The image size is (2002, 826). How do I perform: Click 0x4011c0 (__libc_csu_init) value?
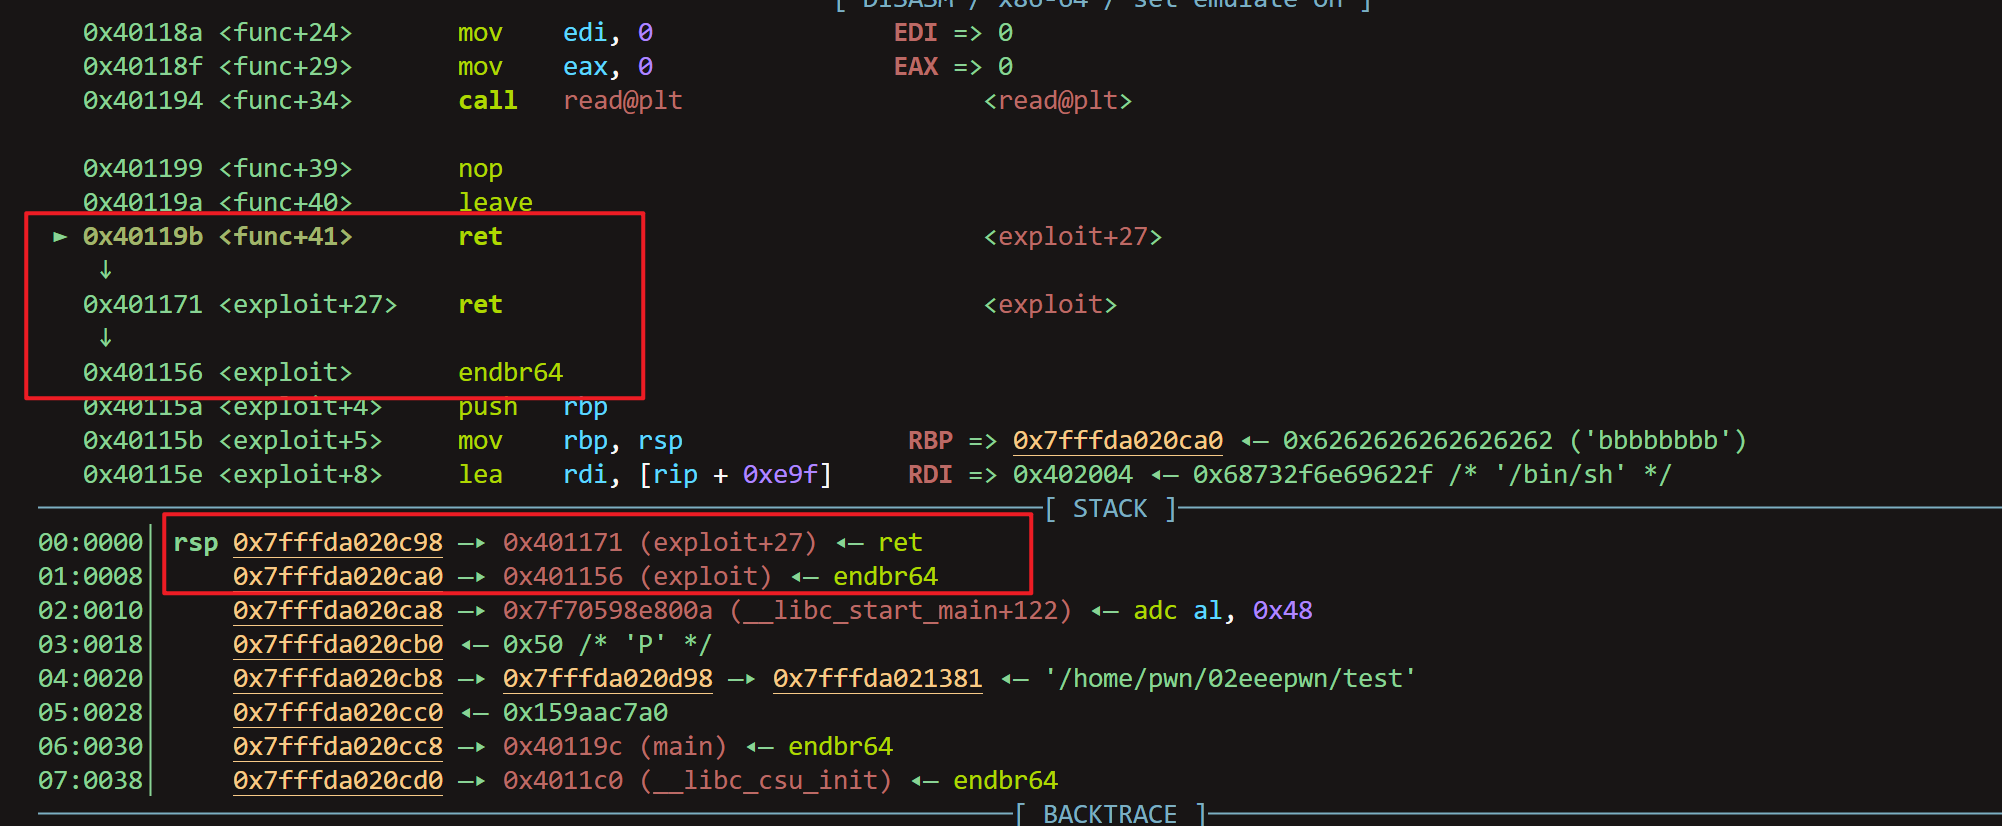(697, 781)
